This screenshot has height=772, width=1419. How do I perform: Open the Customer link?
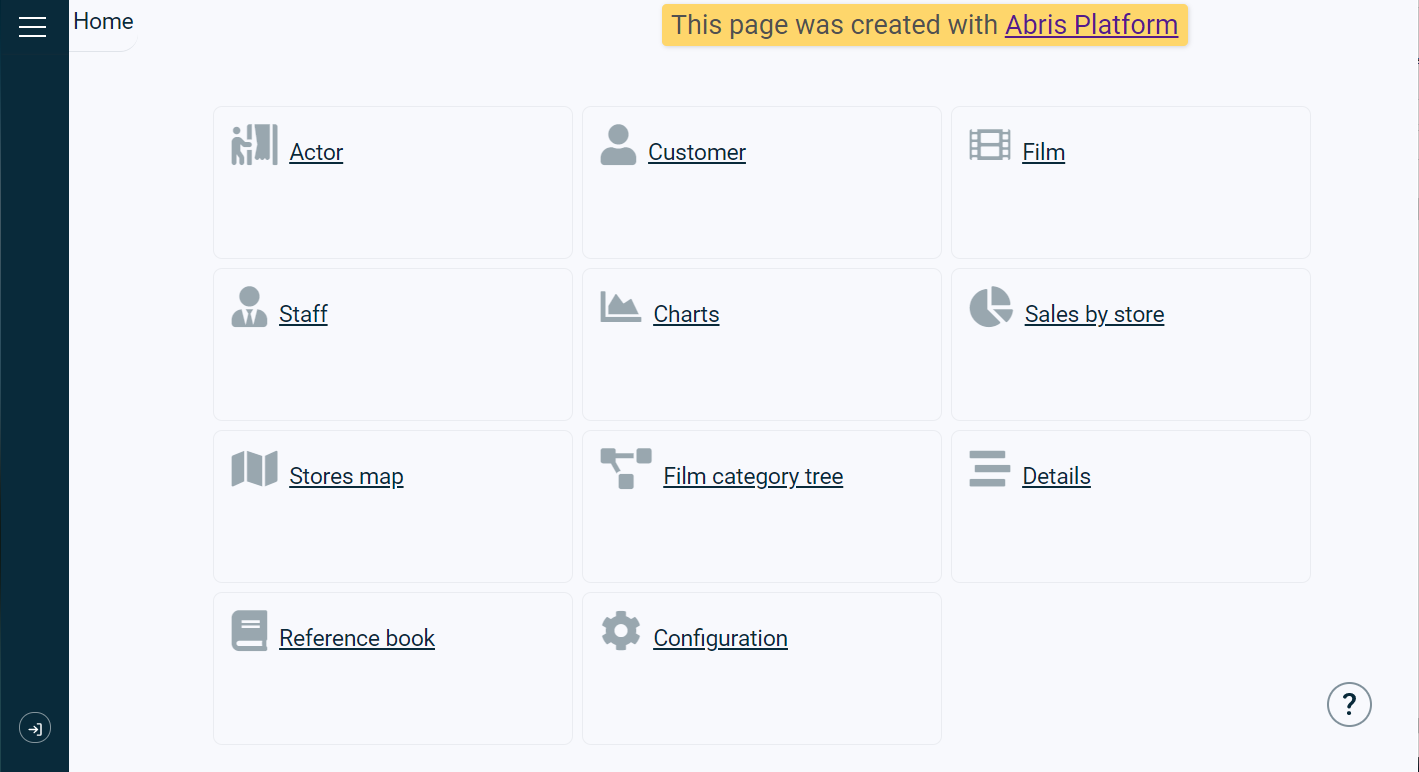click(x=697, y=152)
